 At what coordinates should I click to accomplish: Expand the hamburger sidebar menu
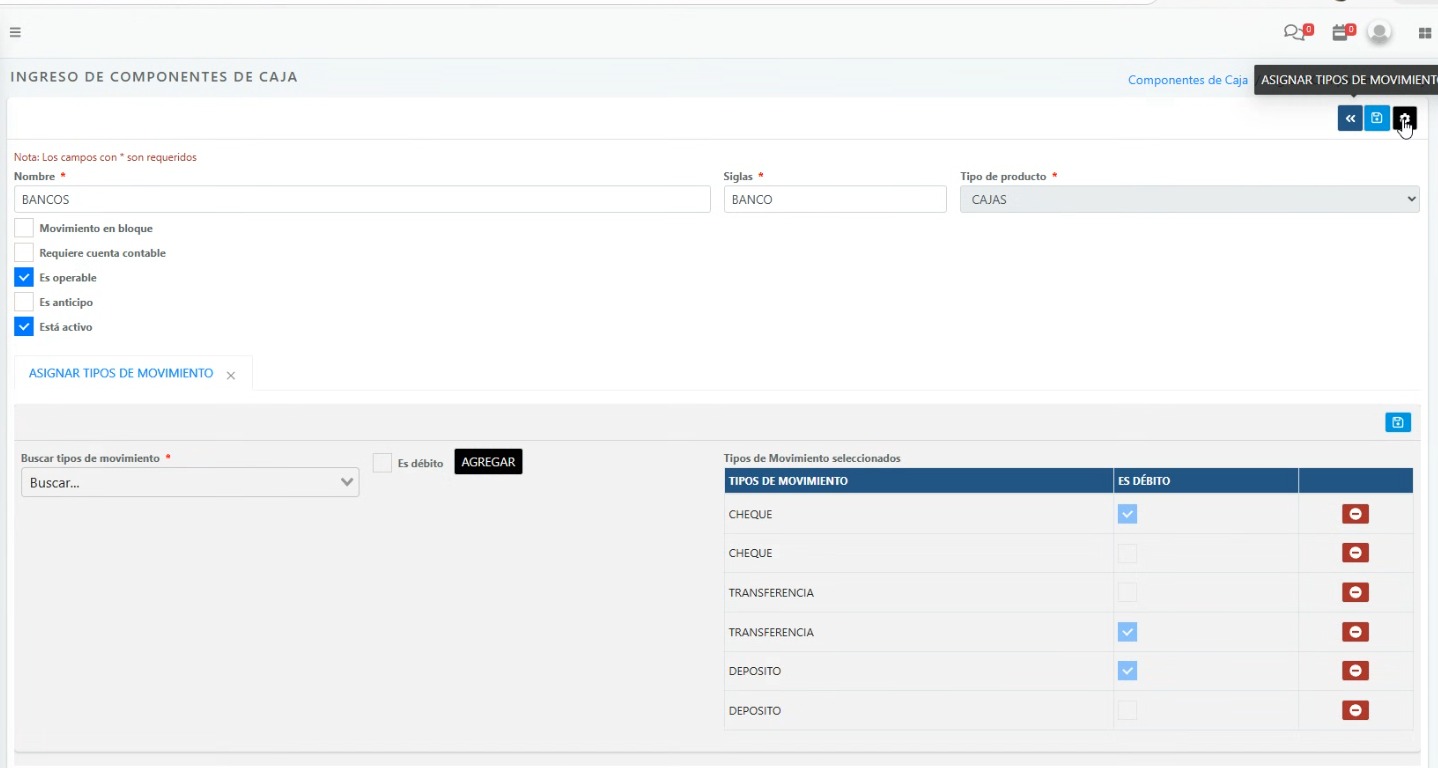[15, 31]
